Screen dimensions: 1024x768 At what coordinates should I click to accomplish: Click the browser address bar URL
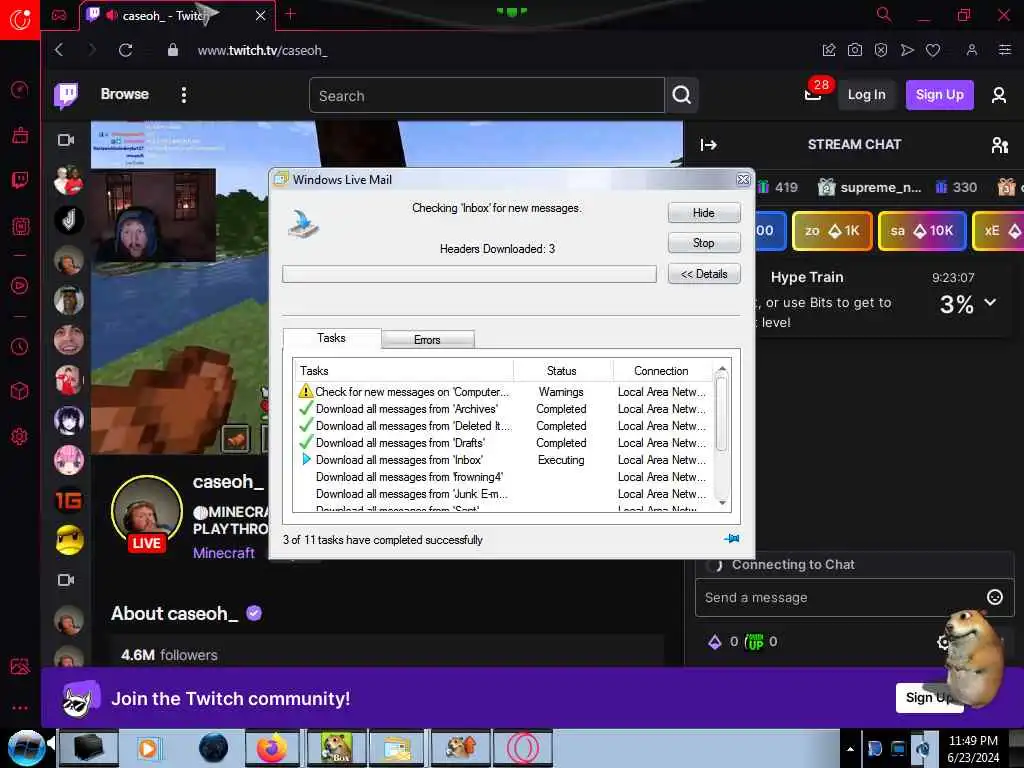(x=262, y=50)
